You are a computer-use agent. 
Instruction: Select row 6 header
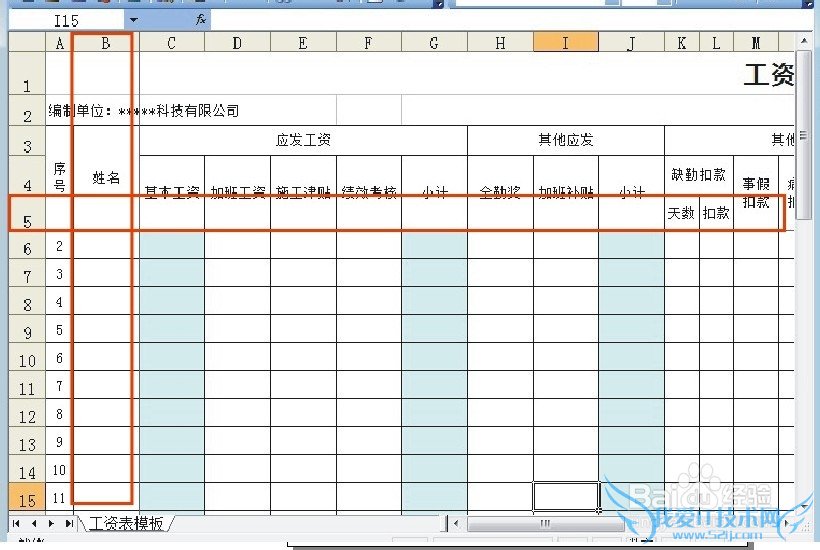[x=27, y=245]
